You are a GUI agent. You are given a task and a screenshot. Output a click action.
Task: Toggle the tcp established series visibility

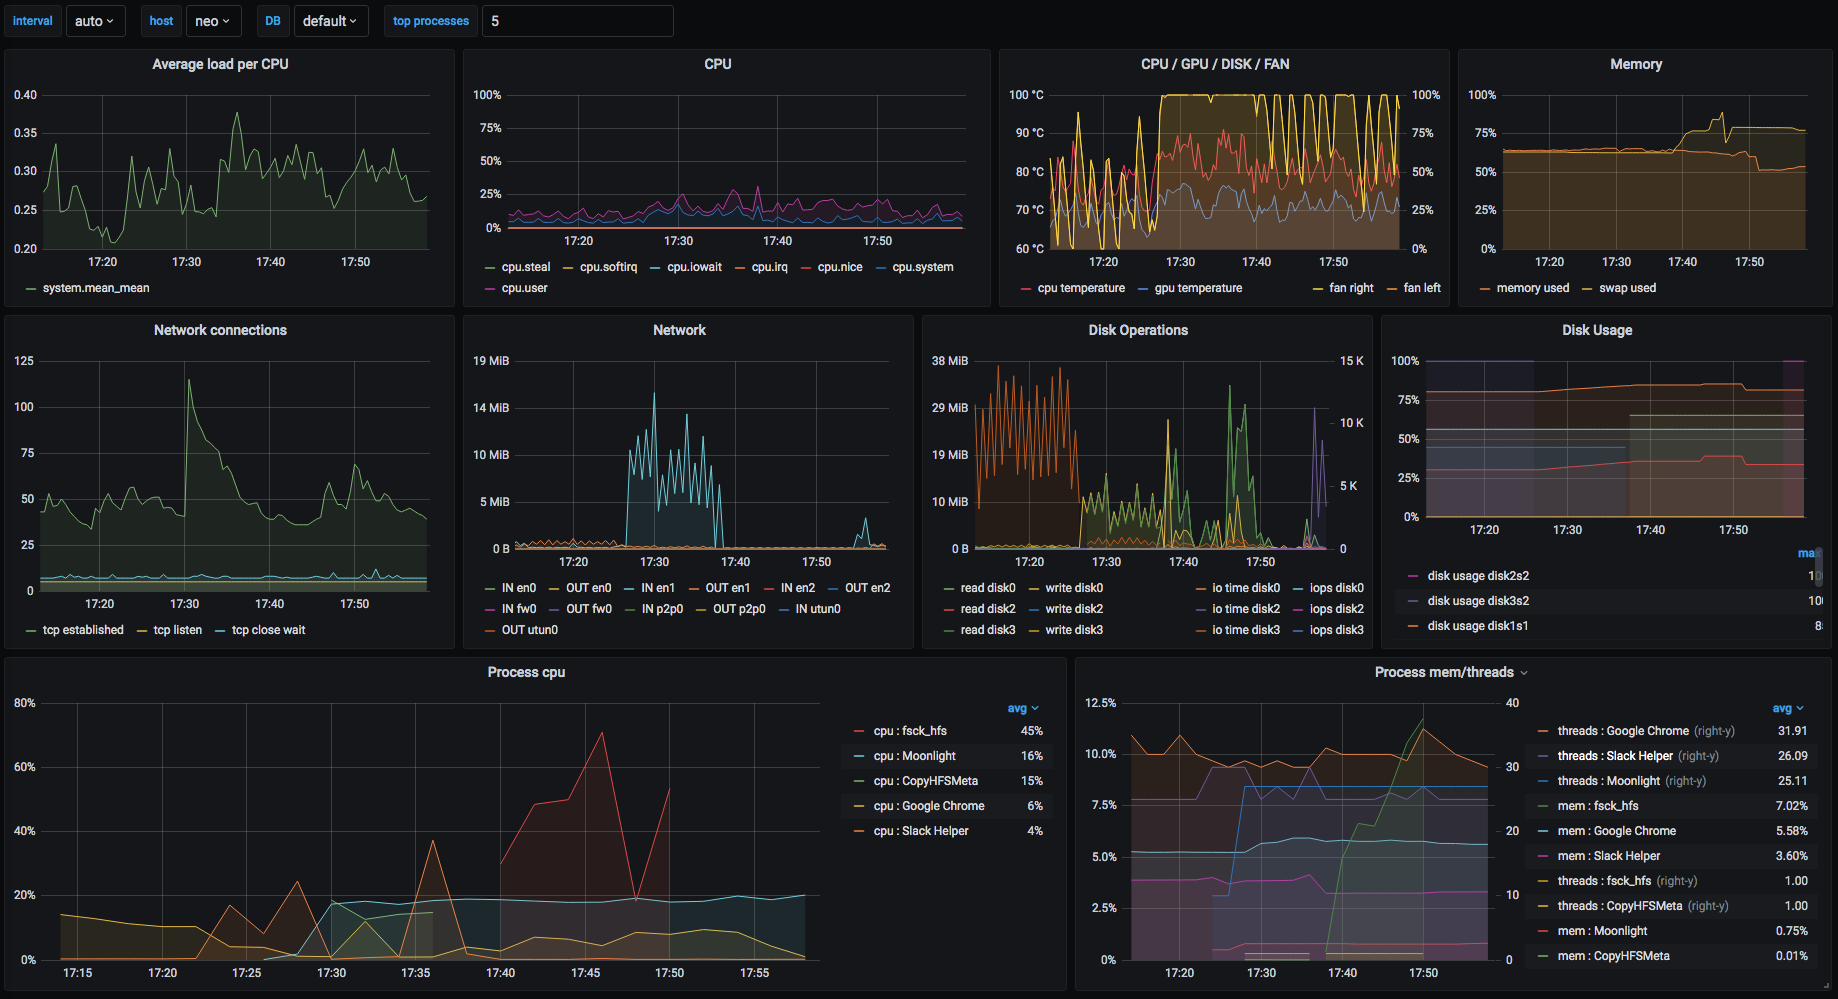(x=83, y=630)
